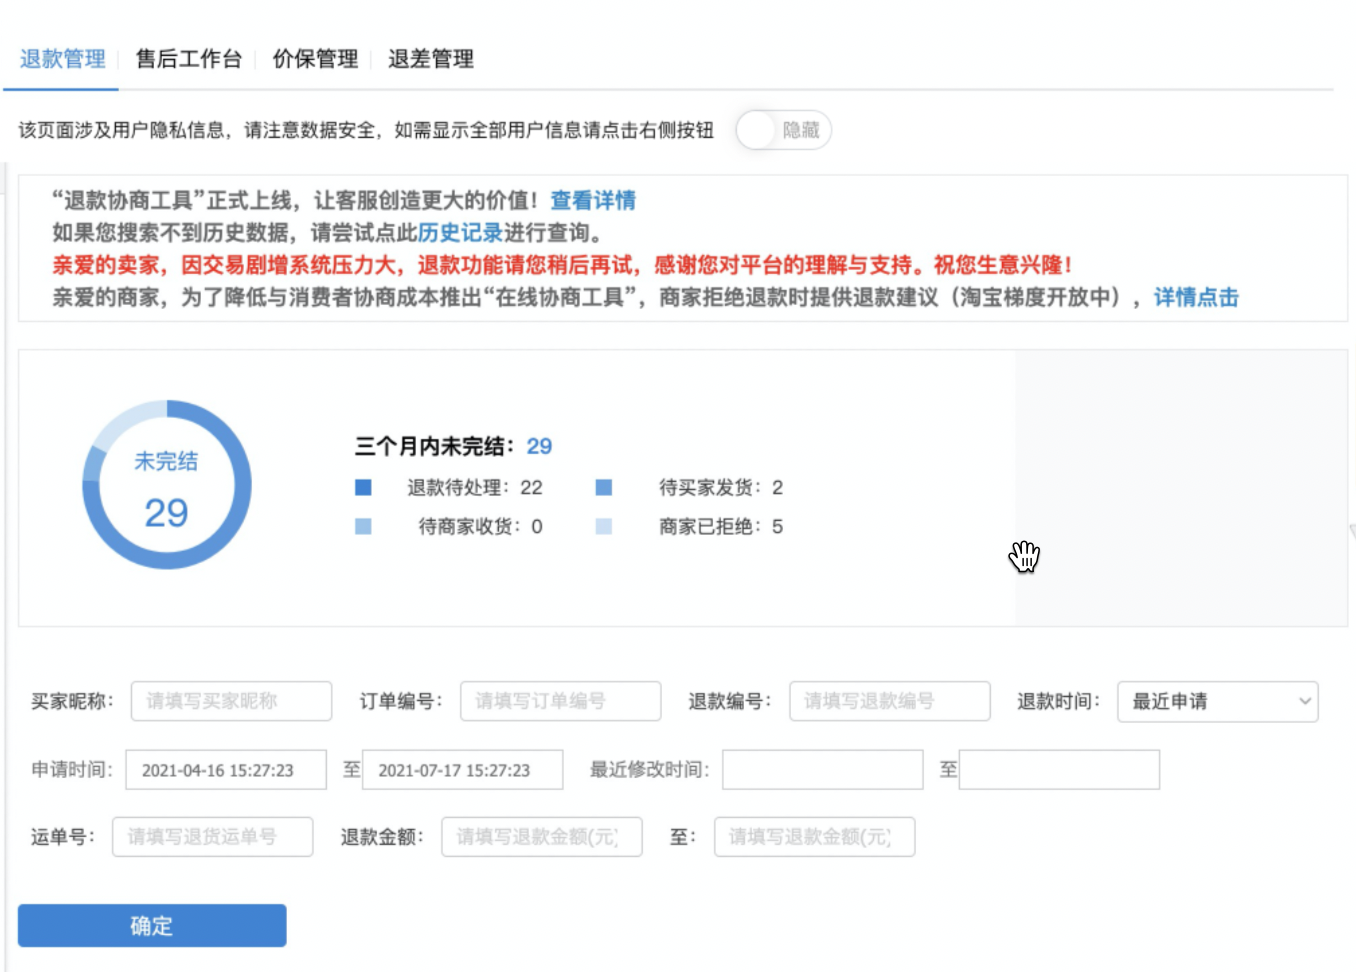The image size is (1356, 972).
Task: Open the 售后工作台 tab
Action: (188, 59)
